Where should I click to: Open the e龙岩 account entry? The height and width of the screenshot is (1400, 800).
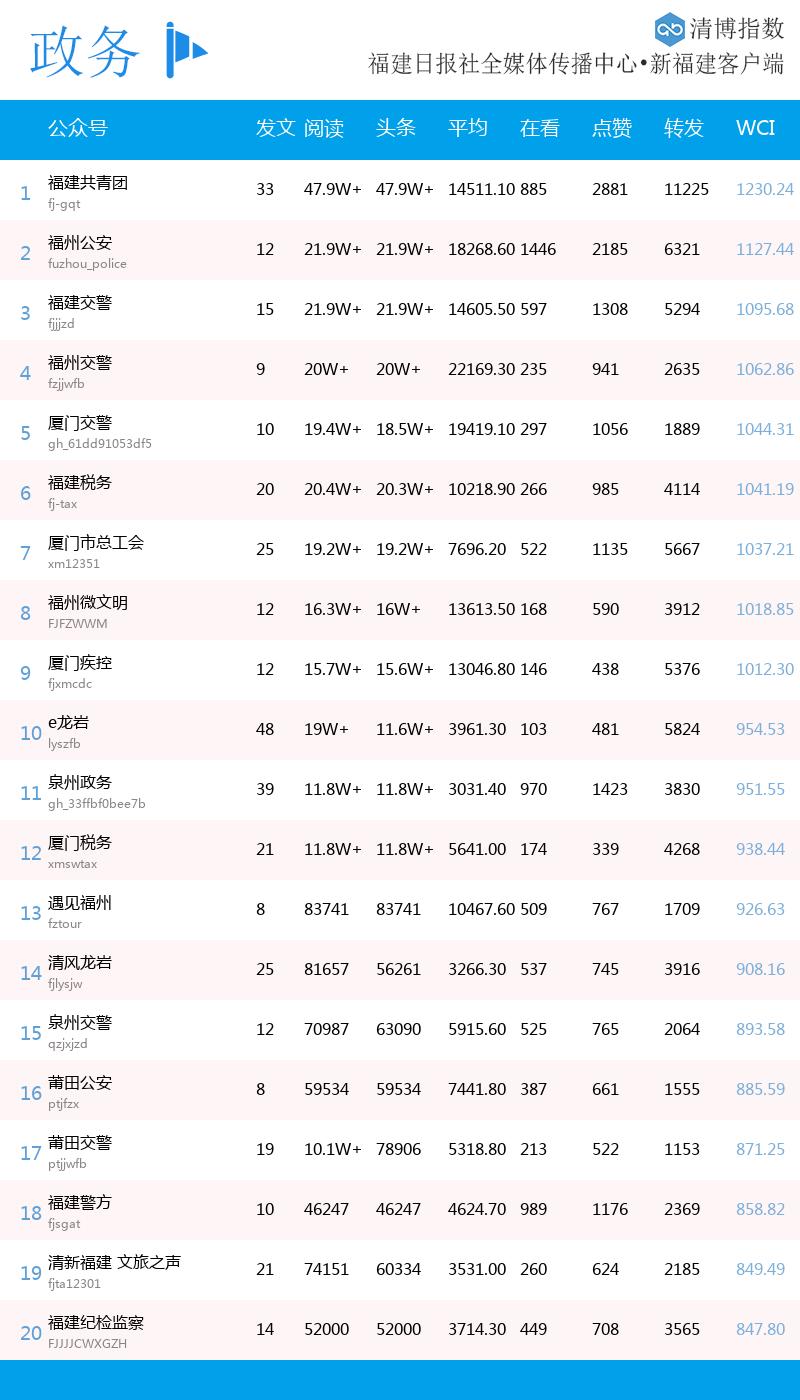point(69,723)
